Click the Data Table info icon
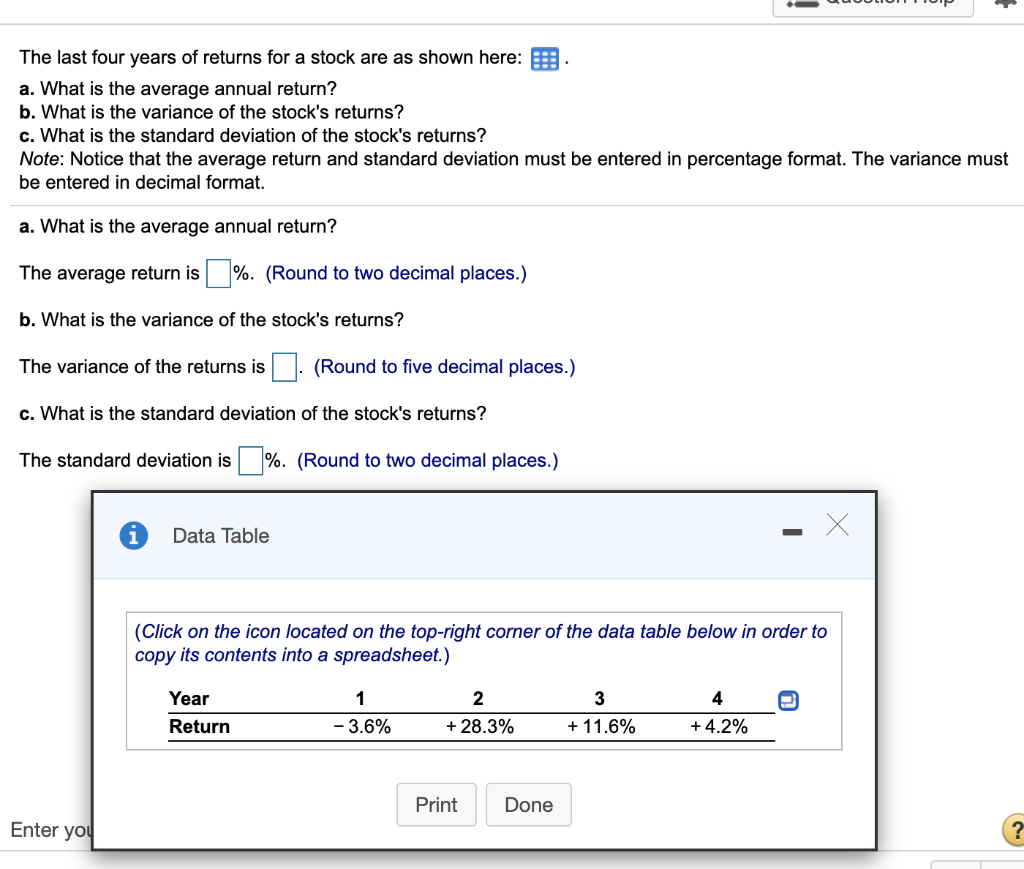 point(134,536)
